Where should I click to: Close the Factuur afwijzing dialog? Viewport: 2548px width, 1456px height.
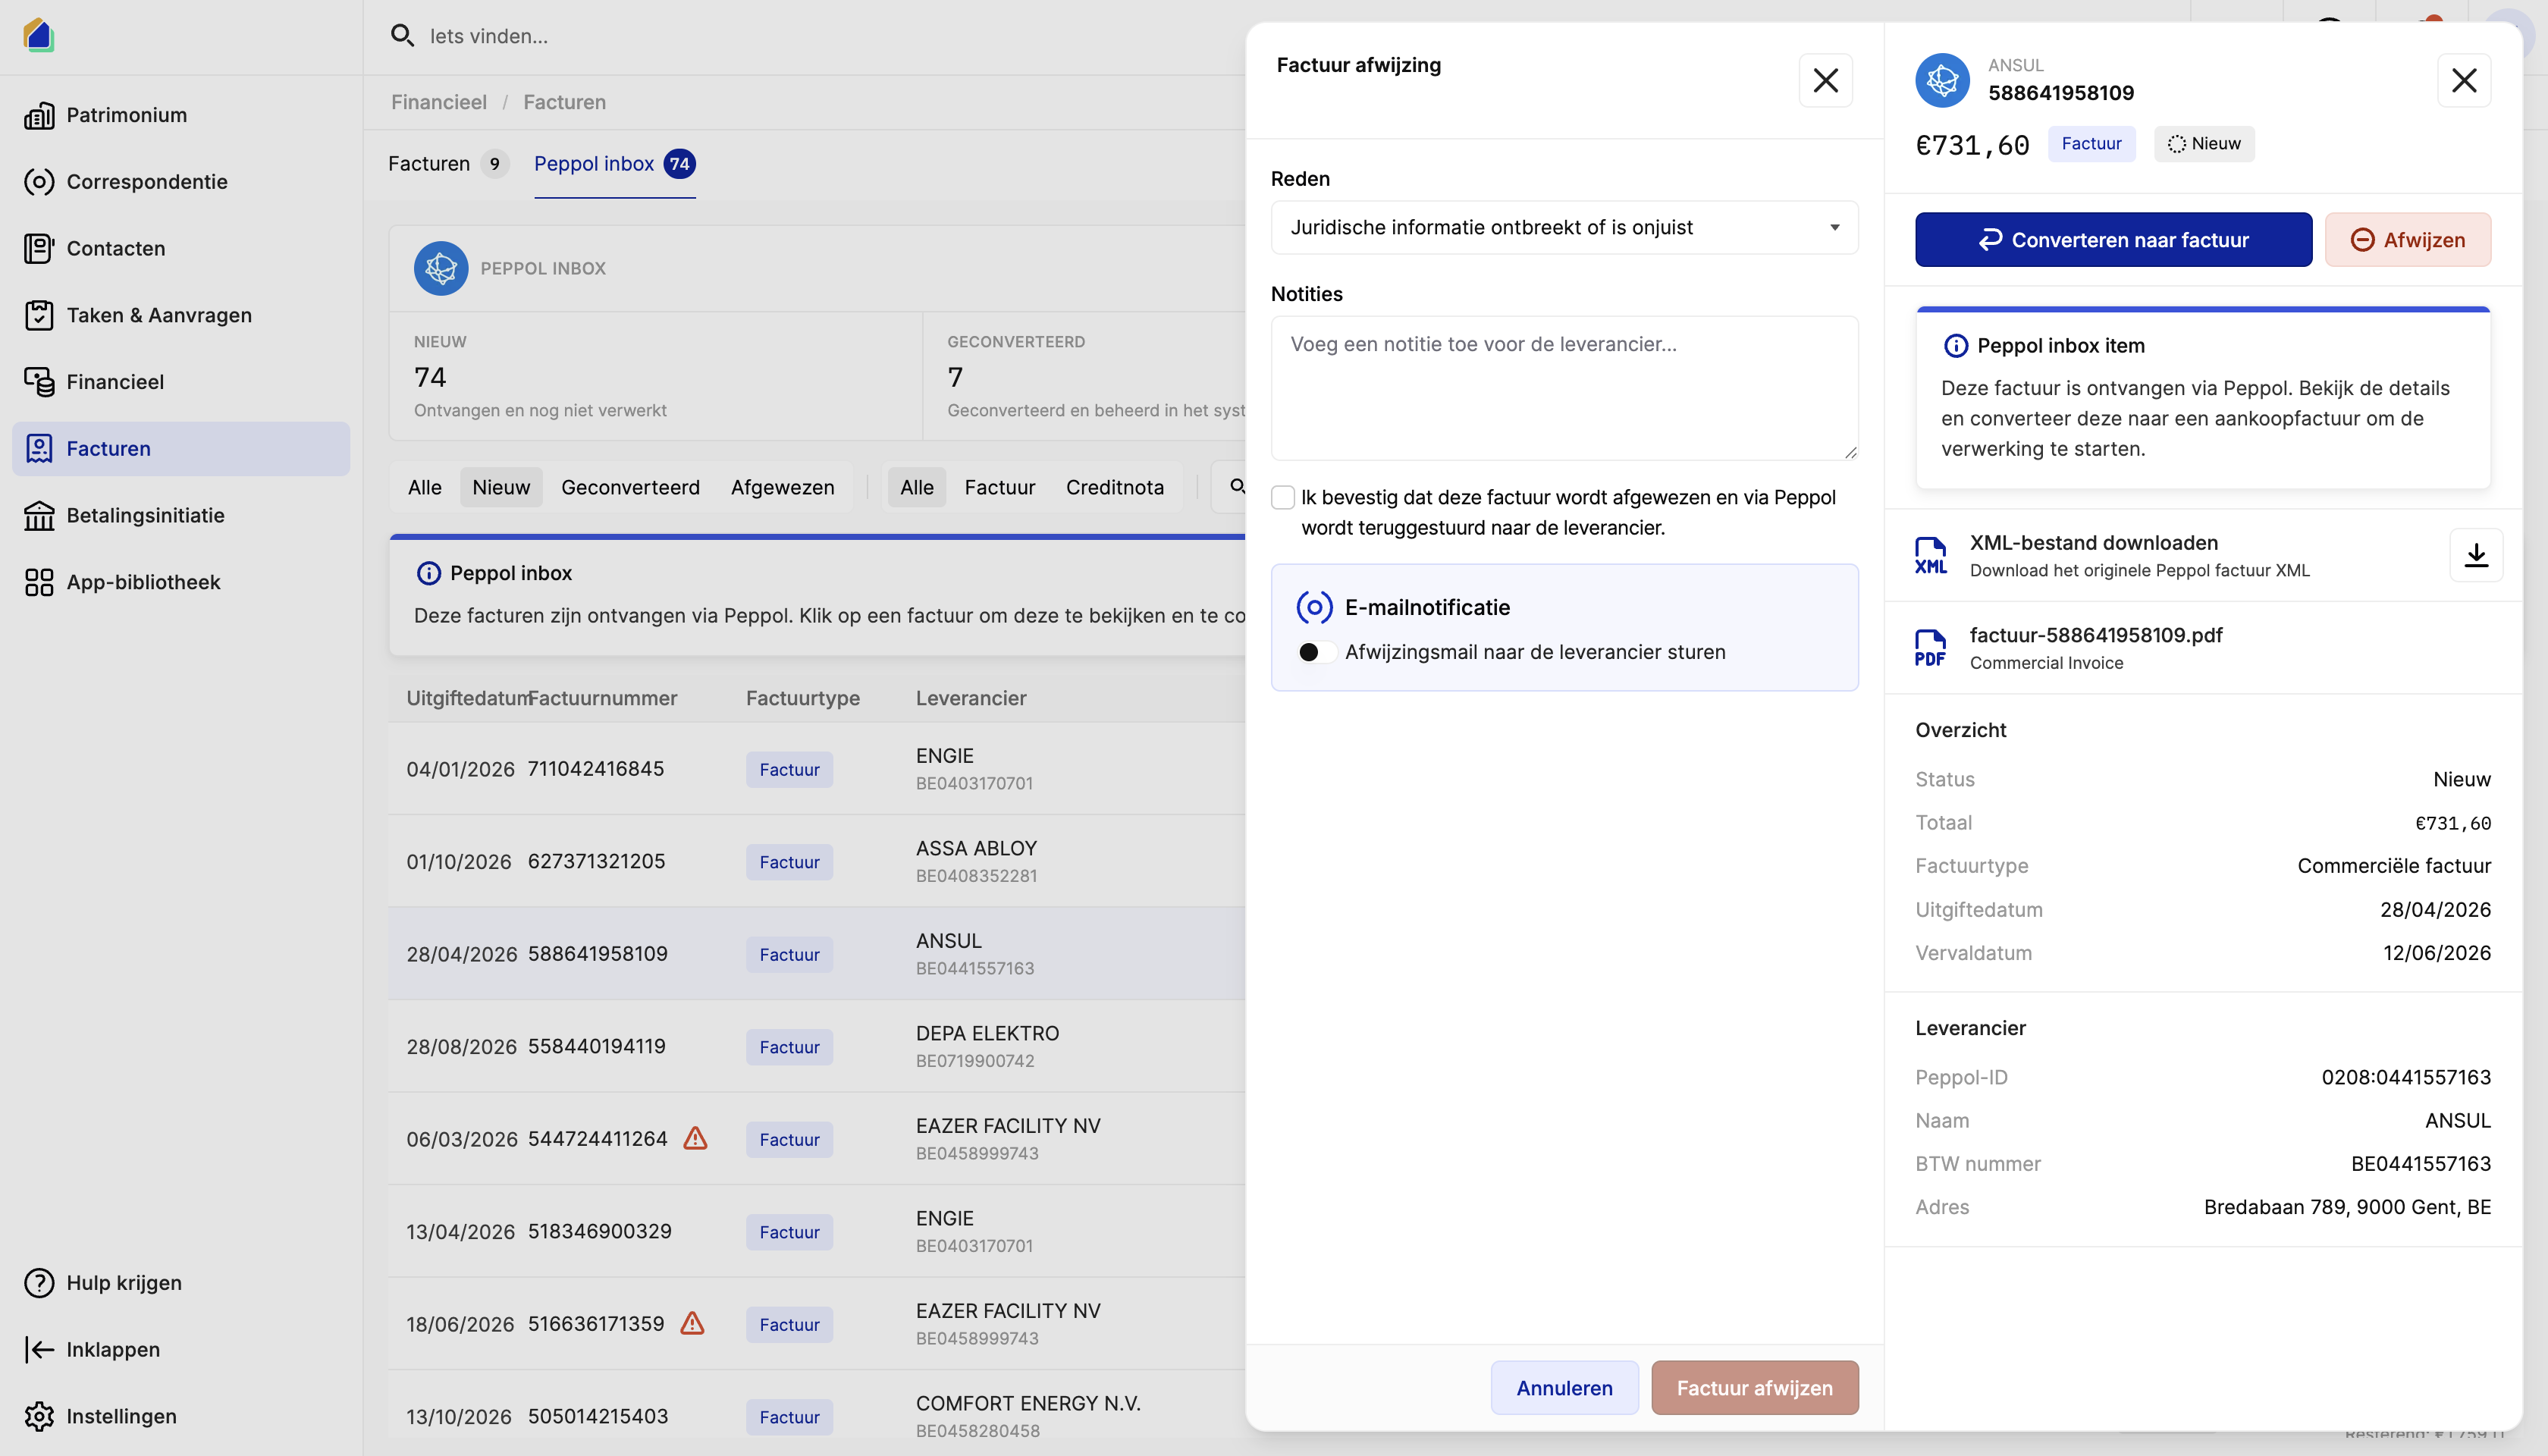tap(1825, 80)
